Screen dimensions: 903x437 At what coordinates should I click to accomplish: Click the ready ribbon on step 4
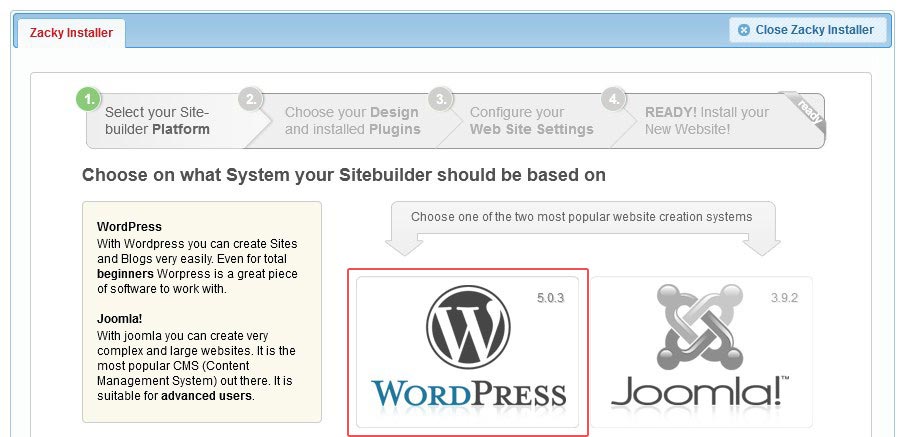click(807, 113)
